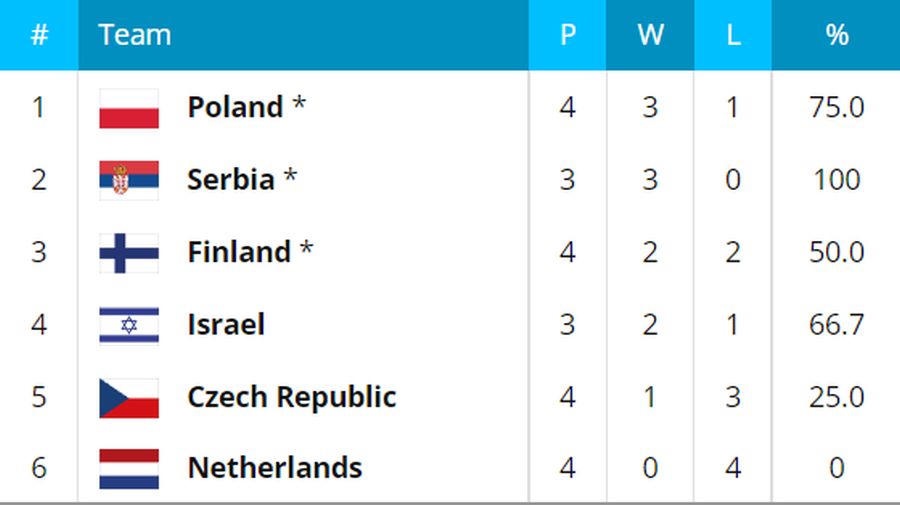Open the Netherlands team link
900x505 pixels.
[x=275, y=467]
